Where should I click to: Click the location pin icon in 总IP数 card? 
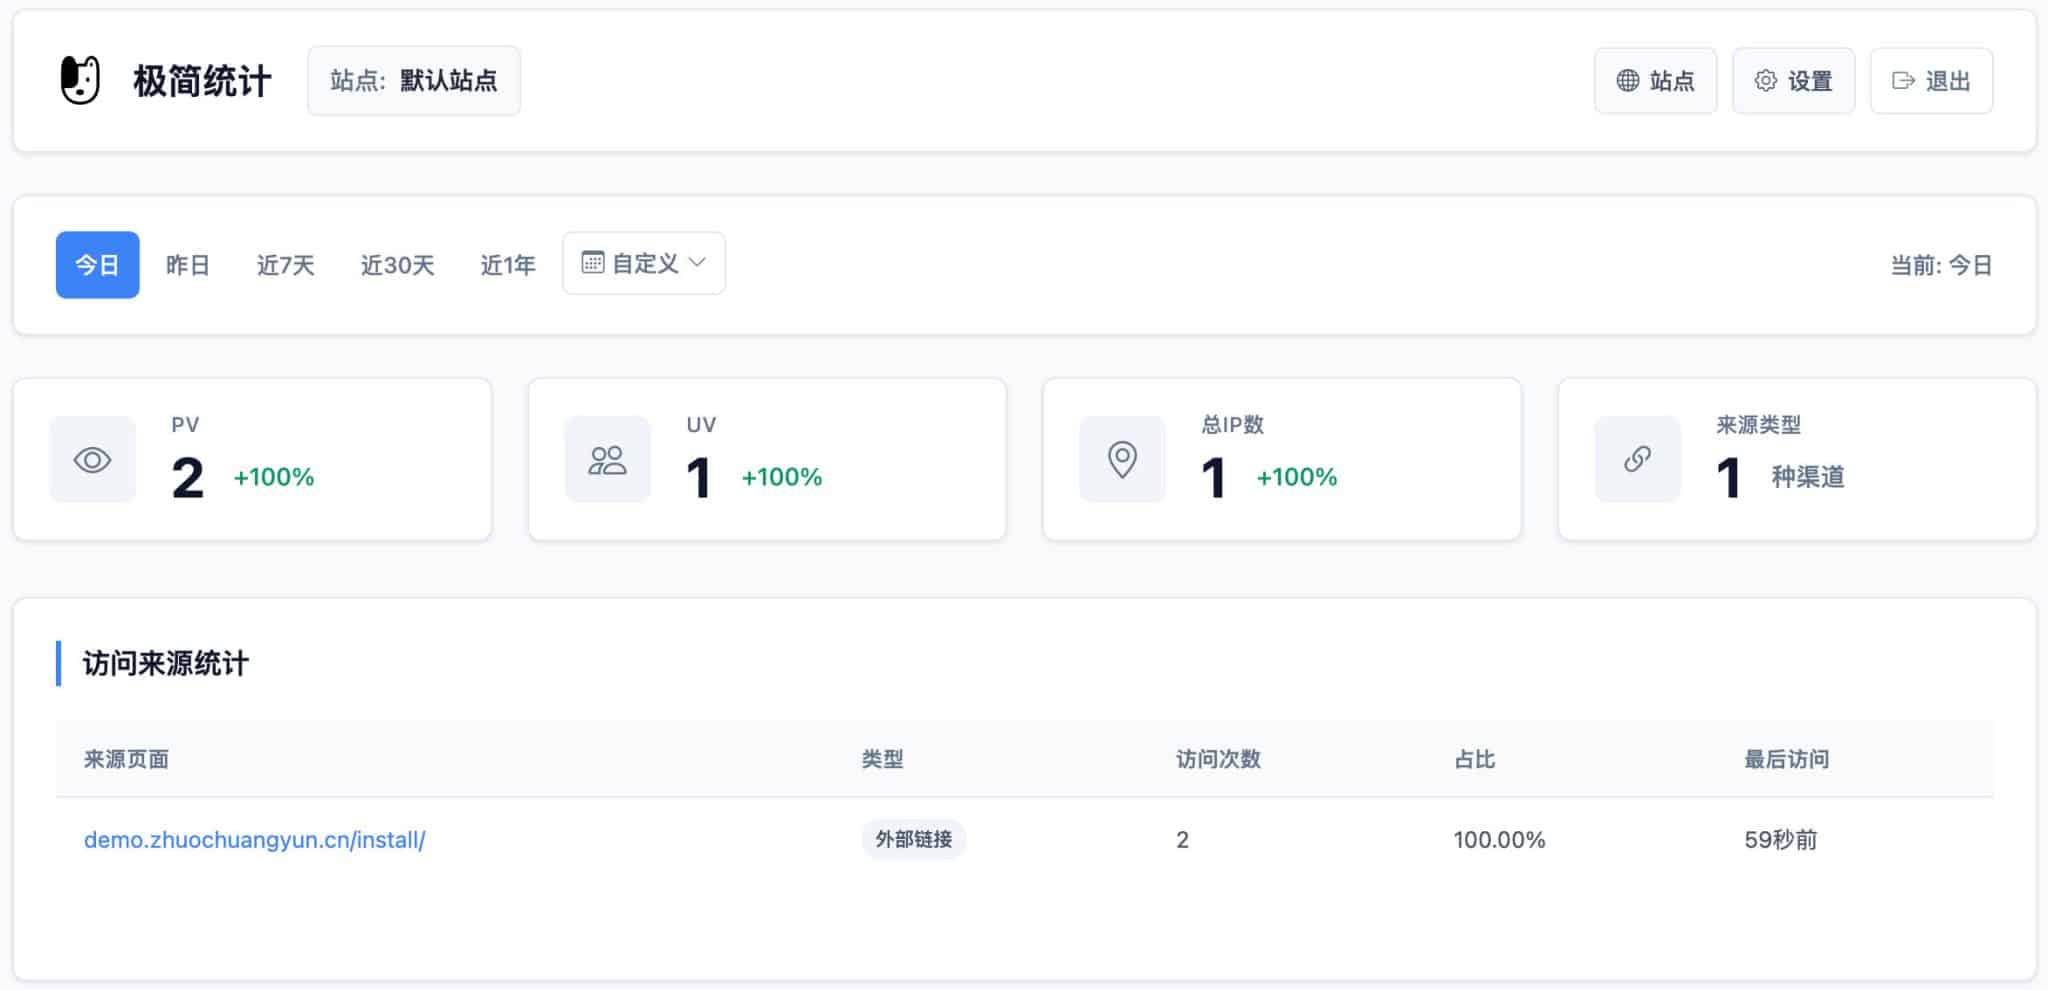tap(1122, 460)
